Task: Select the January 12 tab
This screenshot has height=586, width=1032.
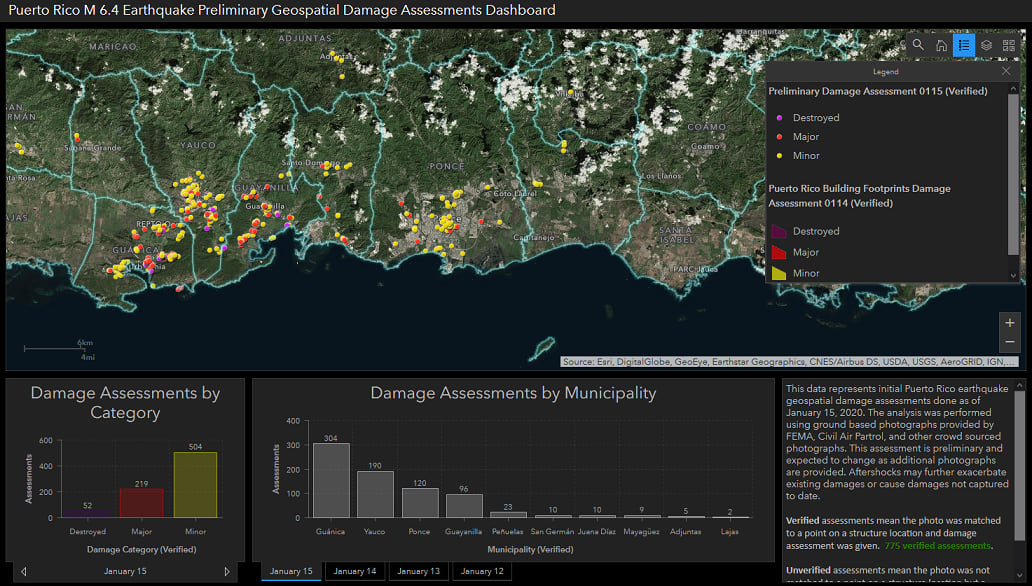Action: pyautogui.click(x=482, y=571)
